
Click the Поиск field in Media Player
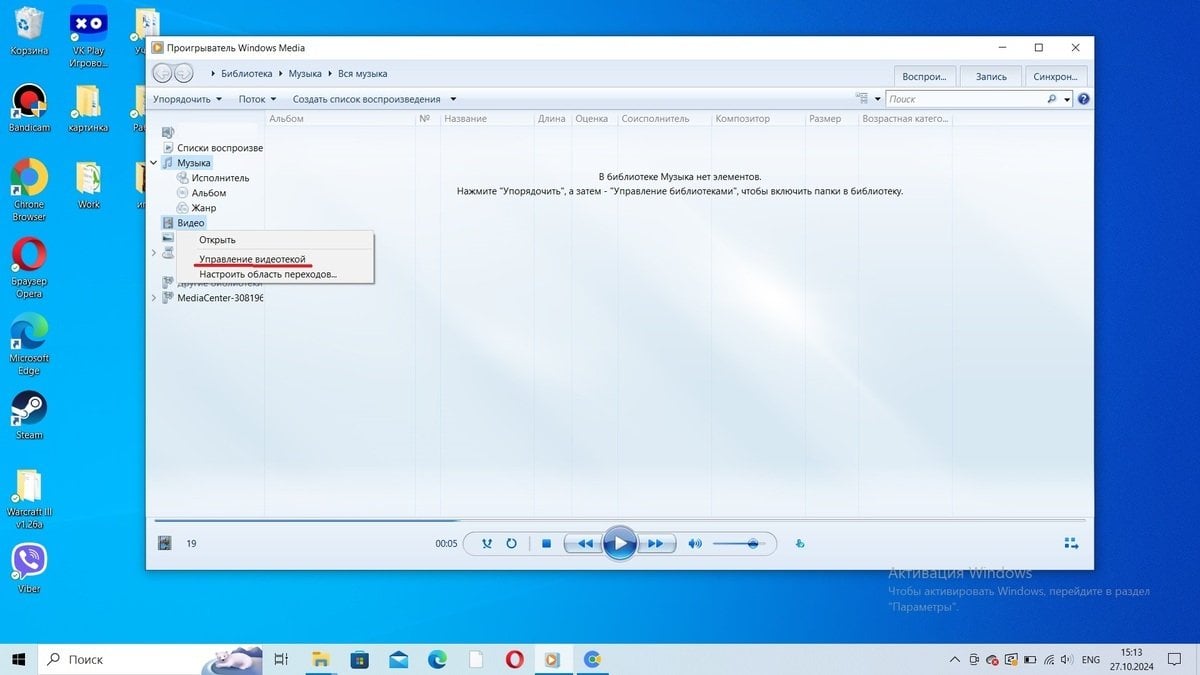pos(965,99)
